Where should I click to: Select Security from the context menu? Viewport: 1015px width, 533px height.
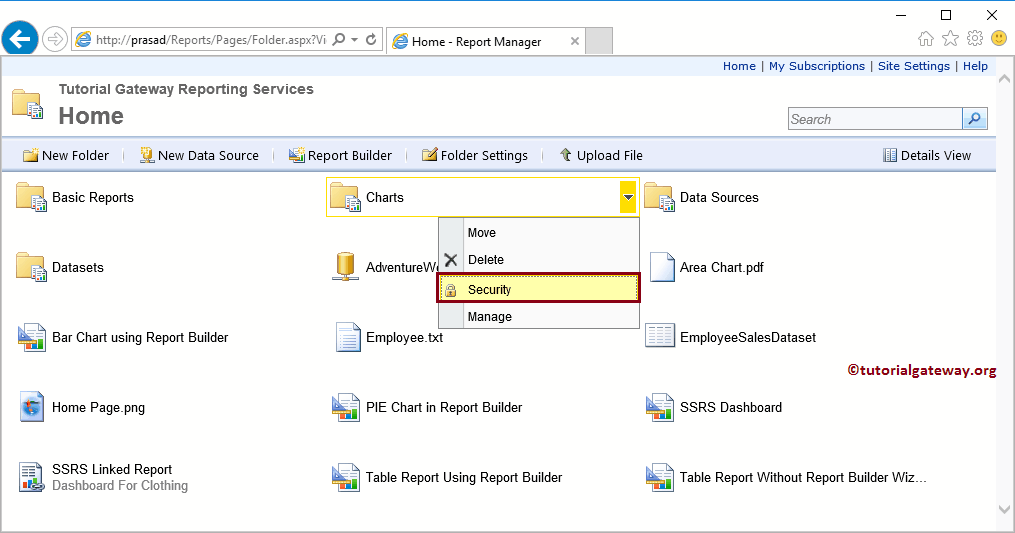(x=539, y=289)
